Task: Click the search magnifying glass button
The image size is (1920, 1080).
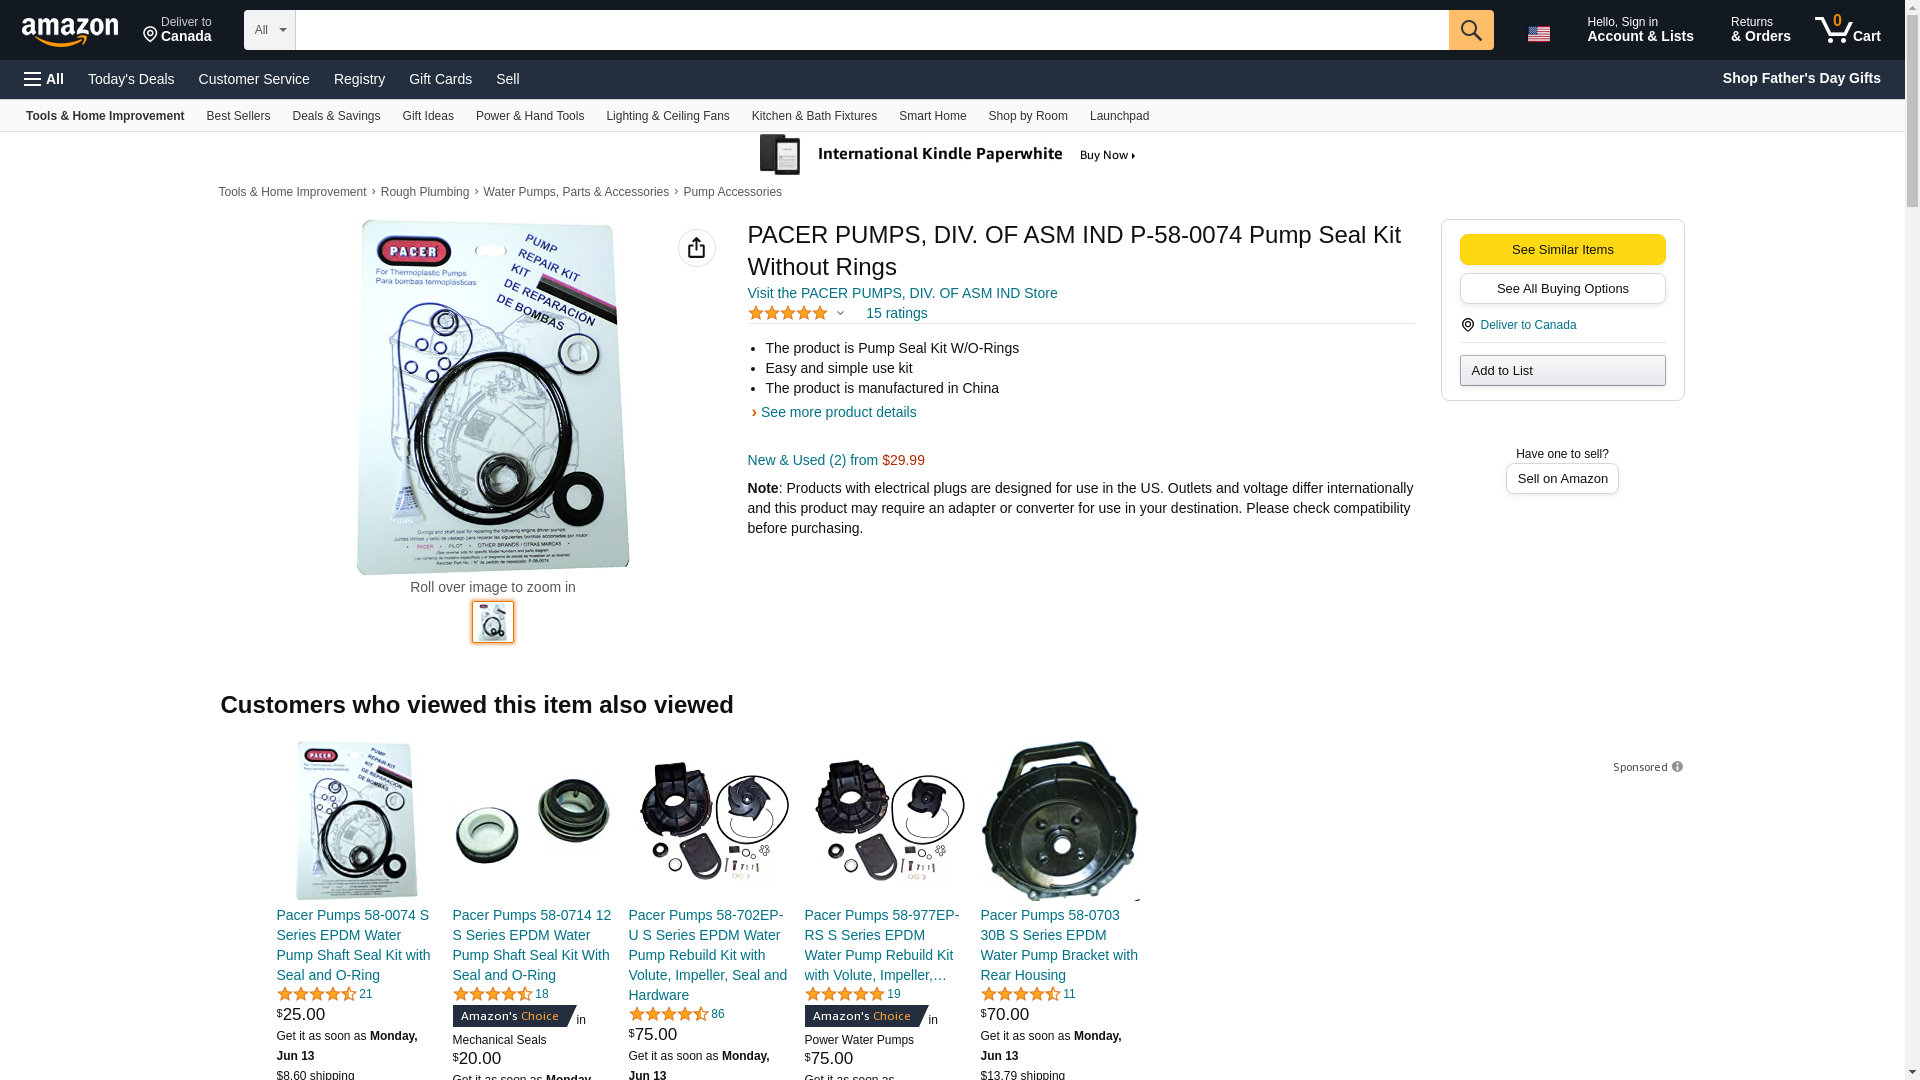Action: (1470, 30)
